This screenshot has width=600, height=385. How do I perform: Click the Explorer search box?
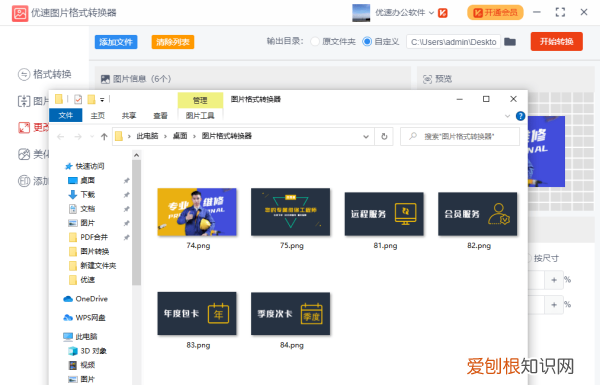[x=460, y=136]
